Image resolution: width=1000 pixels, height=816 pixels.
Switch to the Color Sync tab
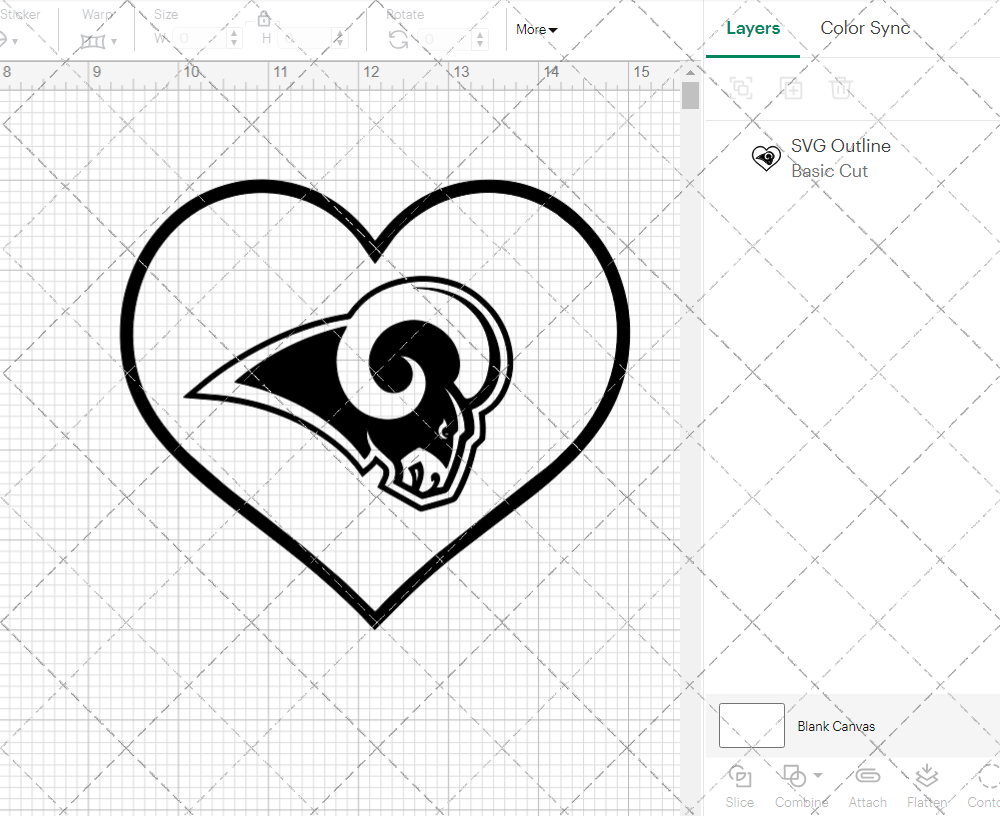click(865, 28)
